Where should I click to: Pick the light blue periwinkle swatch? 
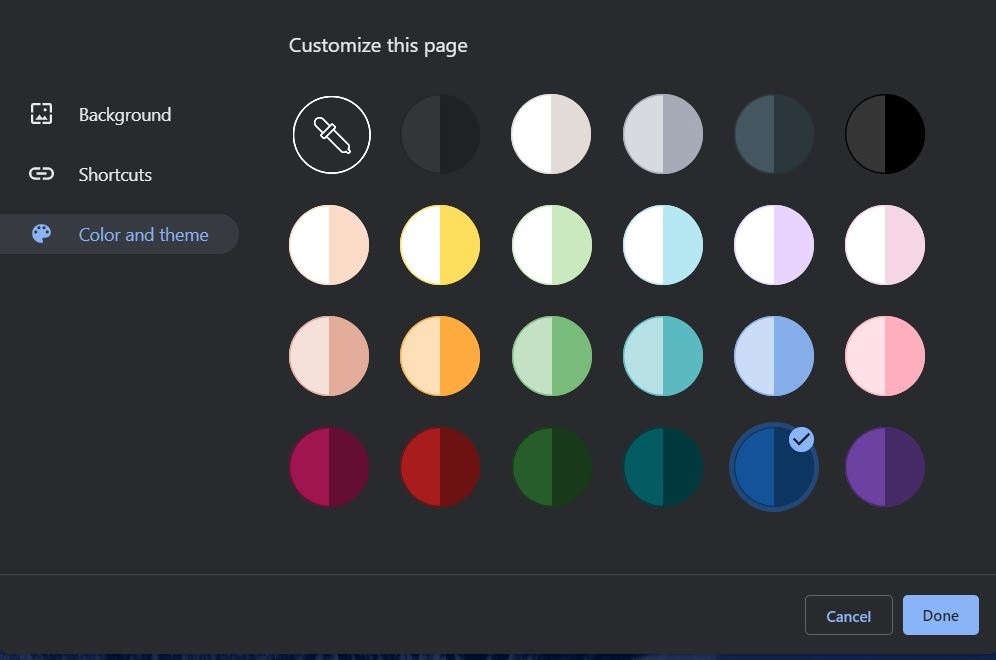(774, 356)
